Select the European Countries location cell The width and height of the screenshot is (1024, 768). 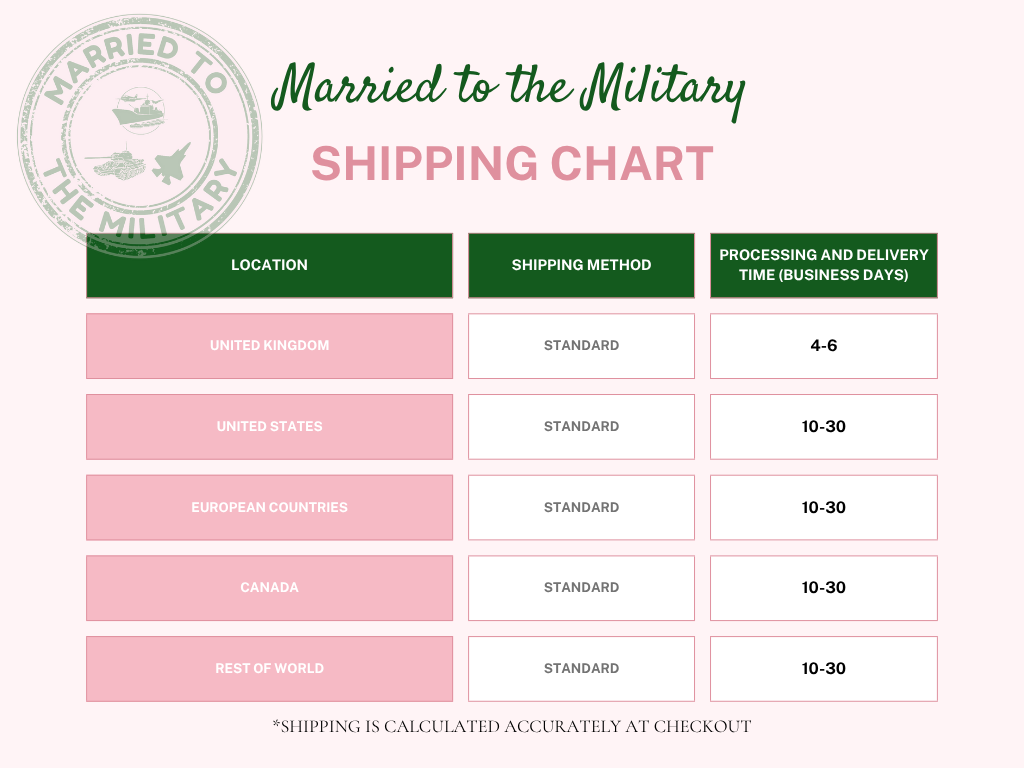(269, 507)
